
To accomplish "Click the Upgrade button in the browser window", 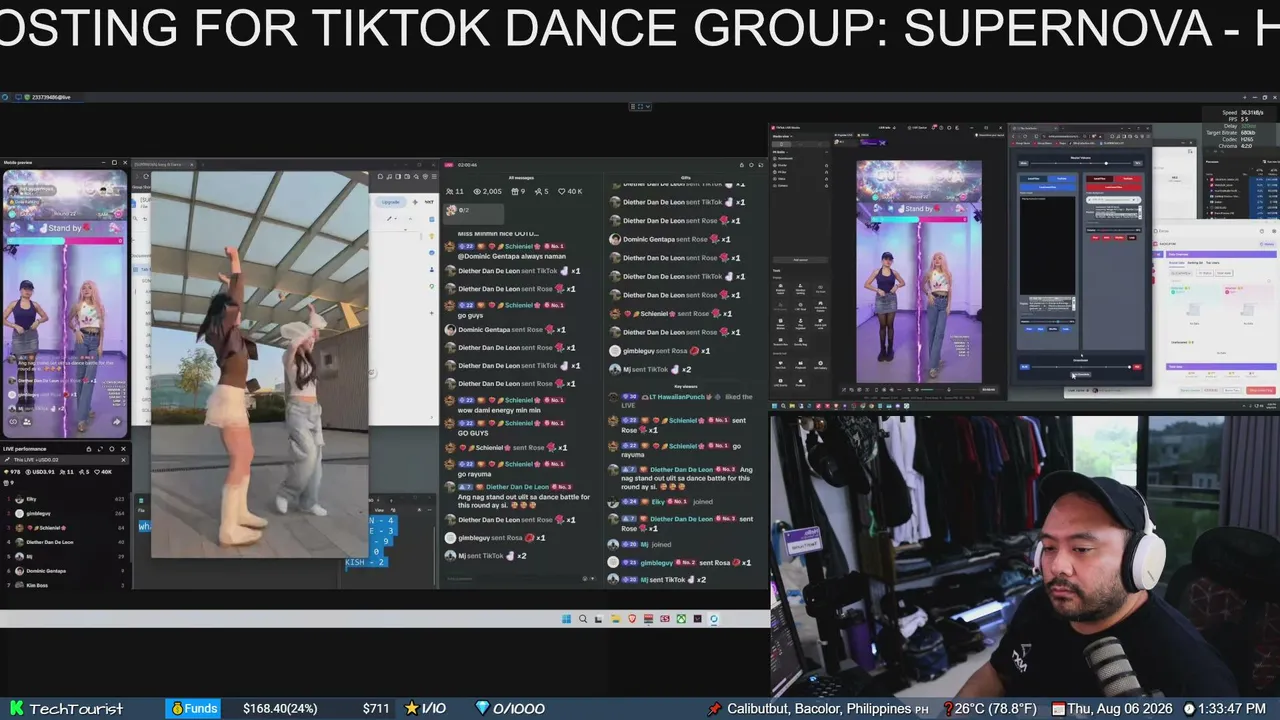I will tap(390, 202).
